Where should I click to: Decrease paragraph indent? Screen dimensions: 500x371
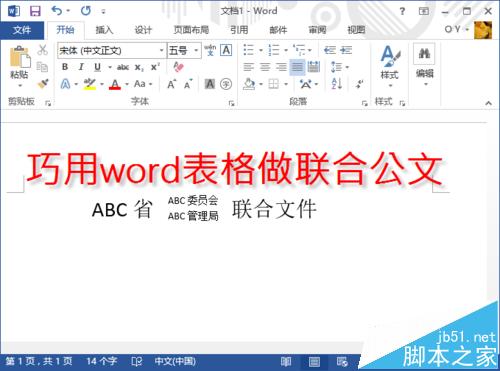[330, 50]
